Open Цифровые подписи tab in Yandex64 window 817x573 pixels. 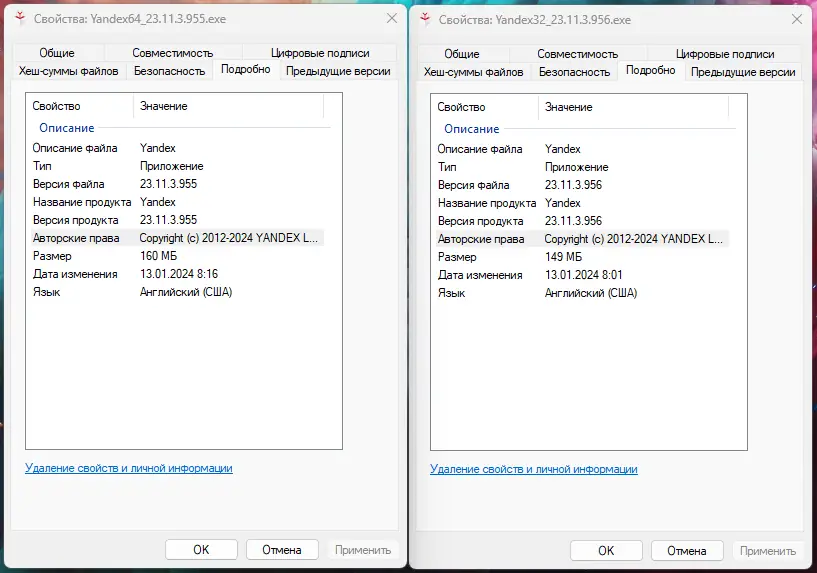click(x=320, y=53)
